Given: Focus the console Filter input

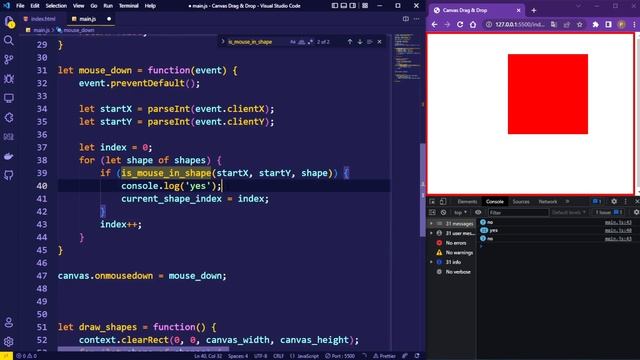Looking at the screenshot, I should pyautogui.click(x=518, y=212).
